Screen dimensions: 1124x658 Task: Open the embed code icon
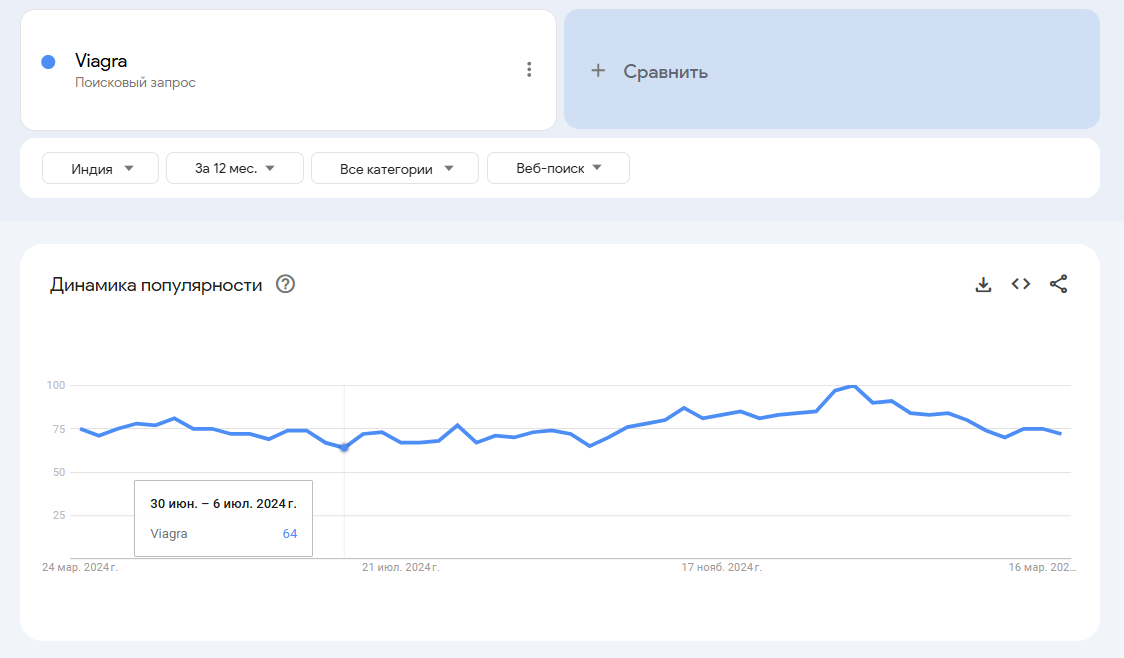(x=1021, y=284)
